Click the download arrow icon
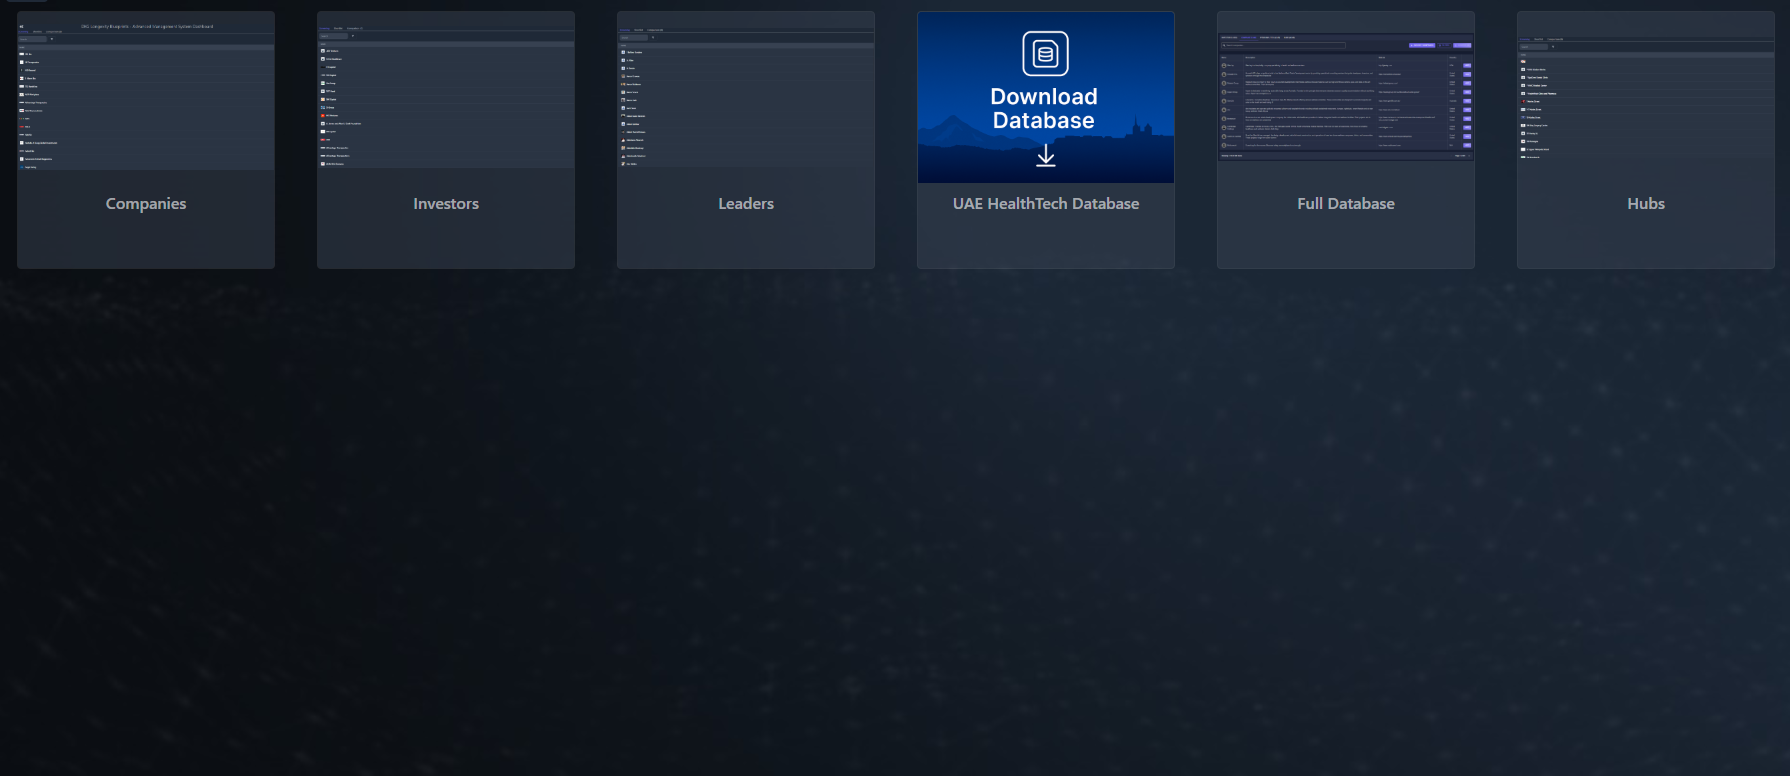1790x776 pixels. click(1045, 156)
